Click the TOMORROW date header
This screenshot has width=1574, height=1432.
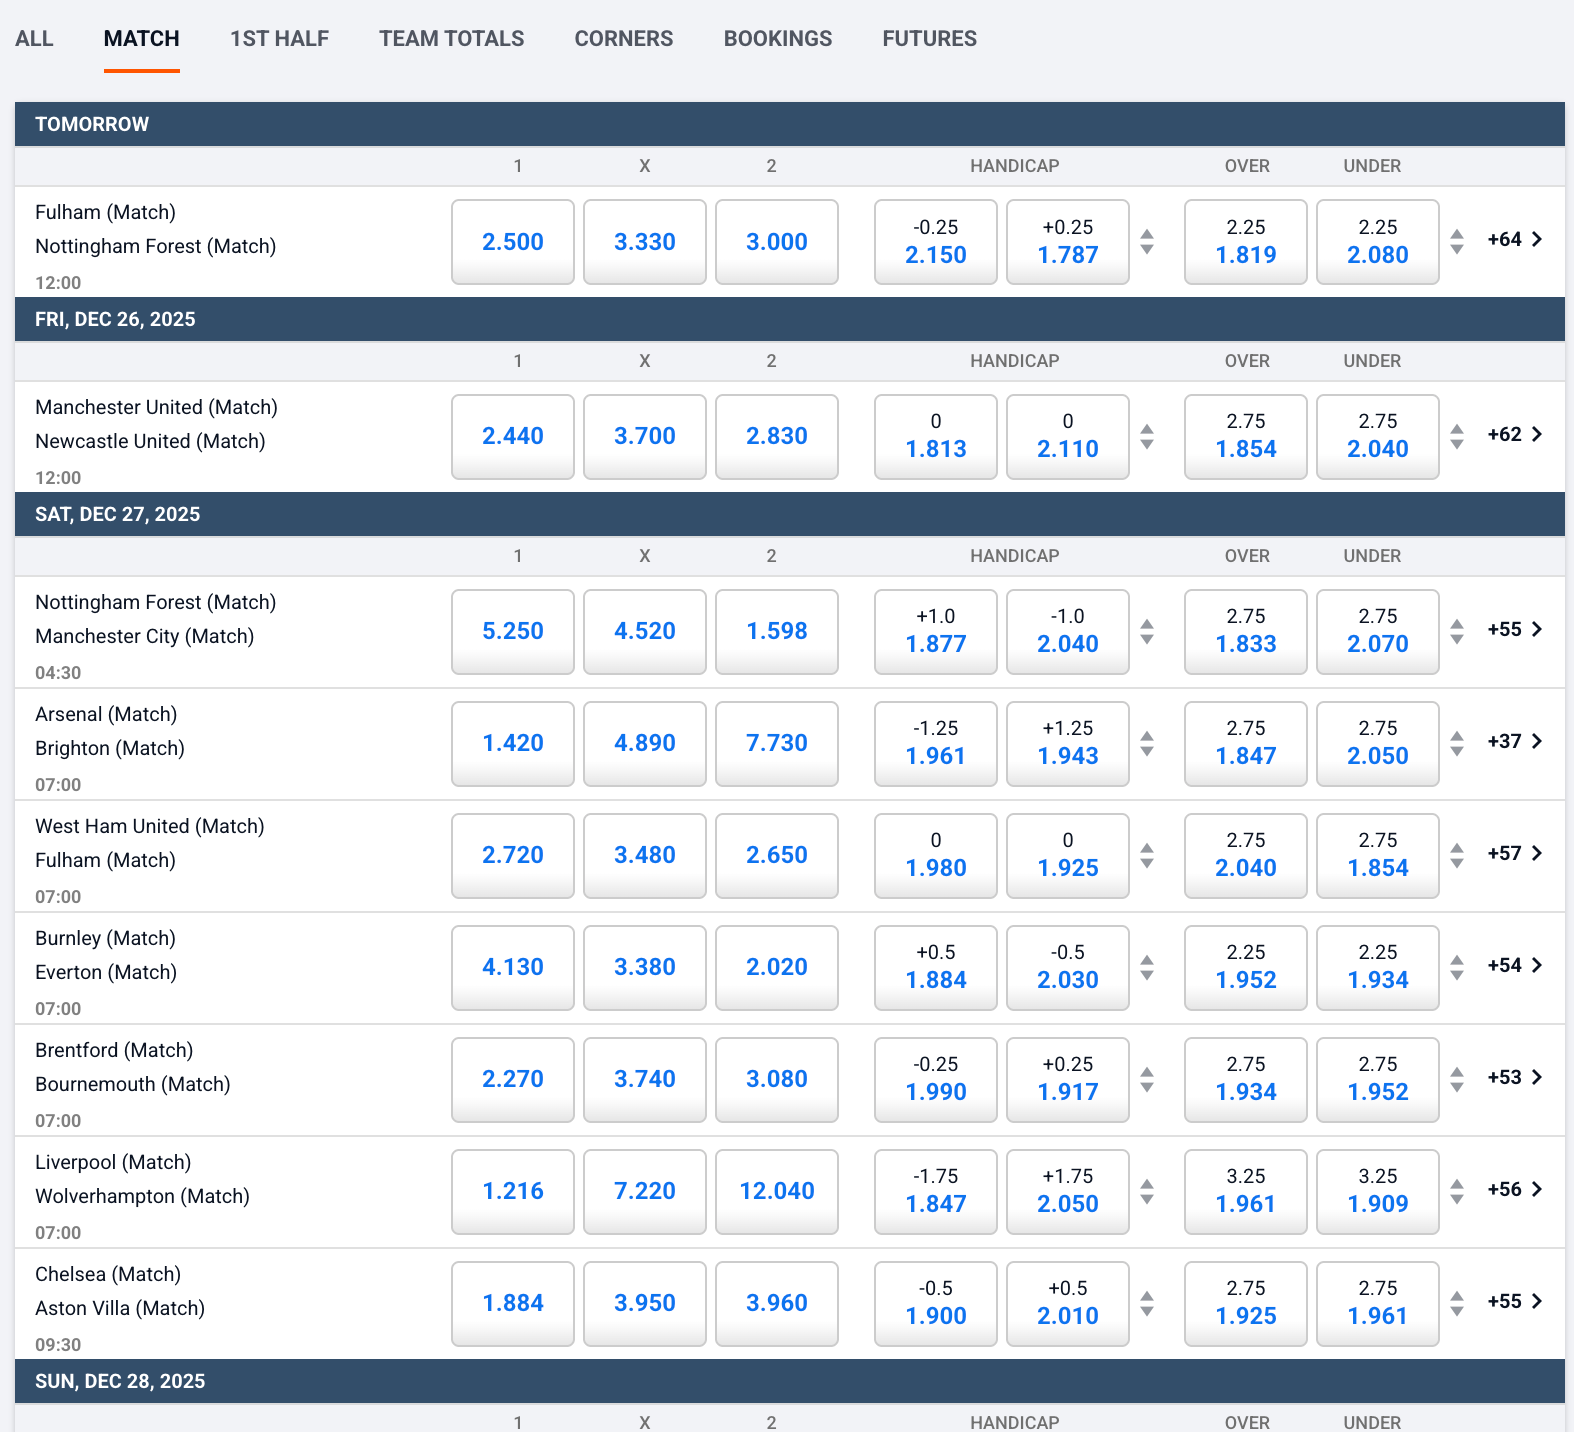790,124
